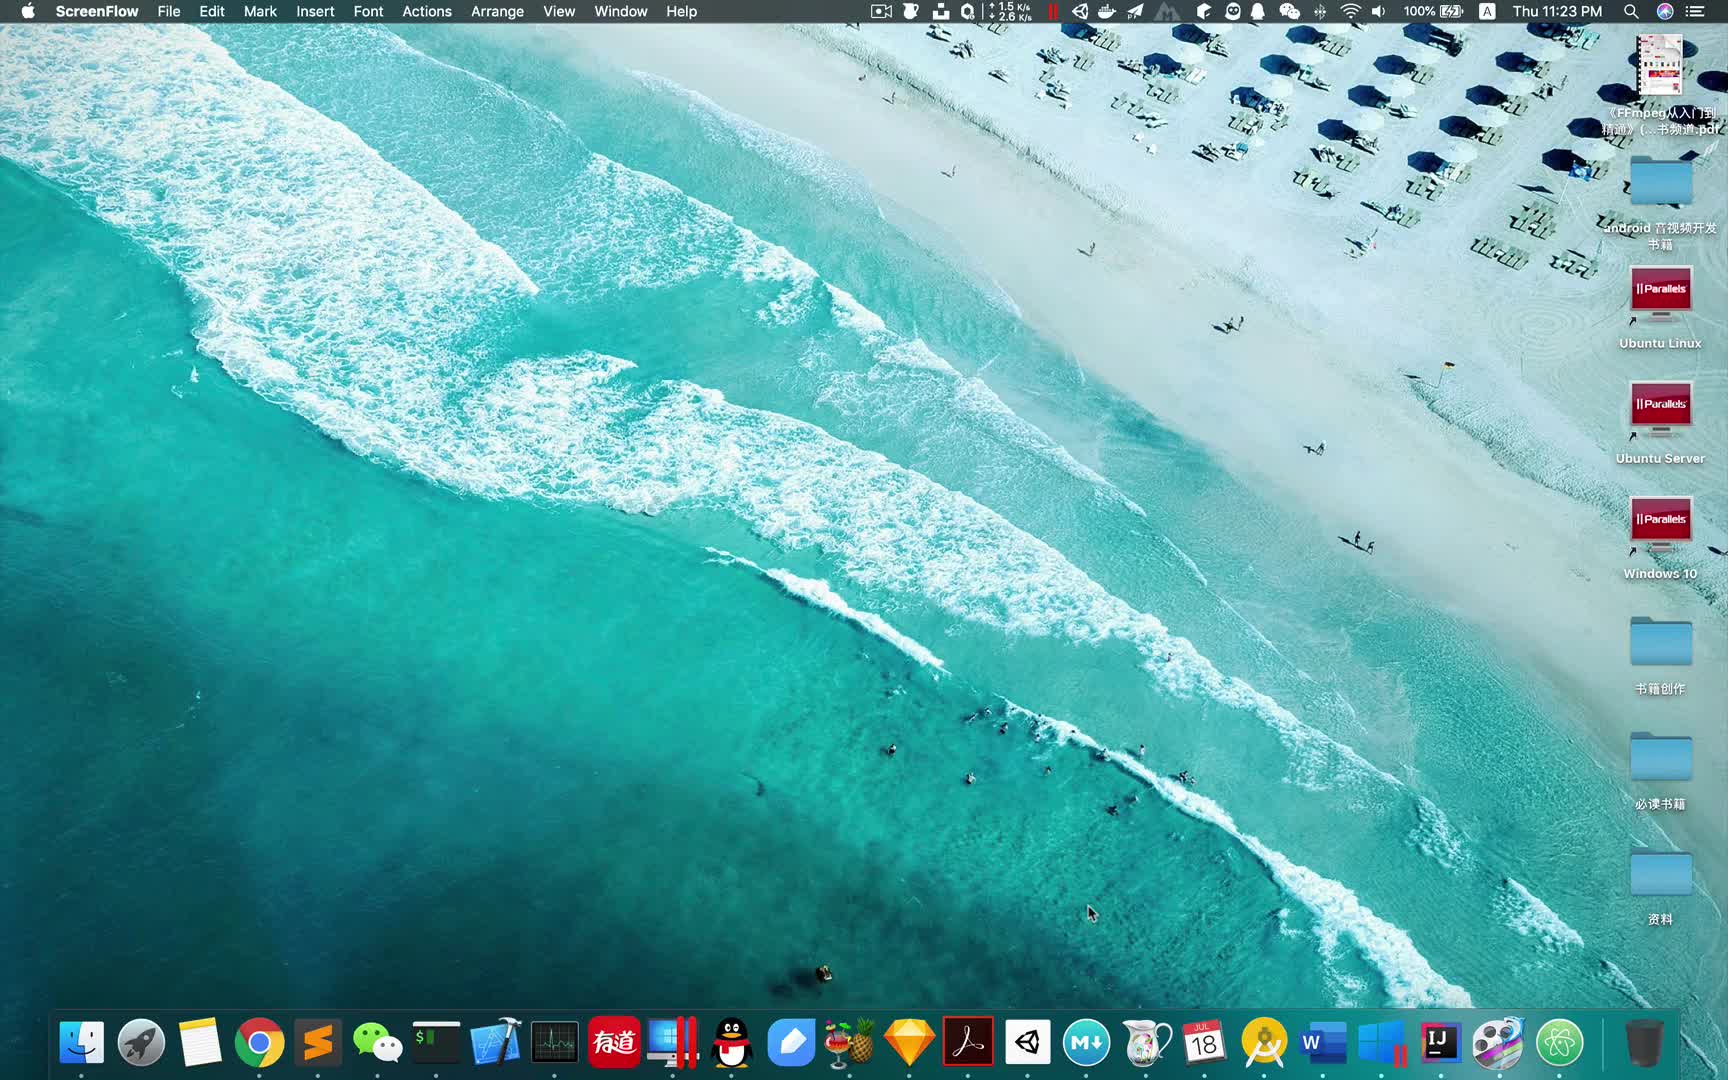The image size is (1728, 1080).
Task: Click the ScreenFlow camera icon in menu bar
Action: click(881, 11)
